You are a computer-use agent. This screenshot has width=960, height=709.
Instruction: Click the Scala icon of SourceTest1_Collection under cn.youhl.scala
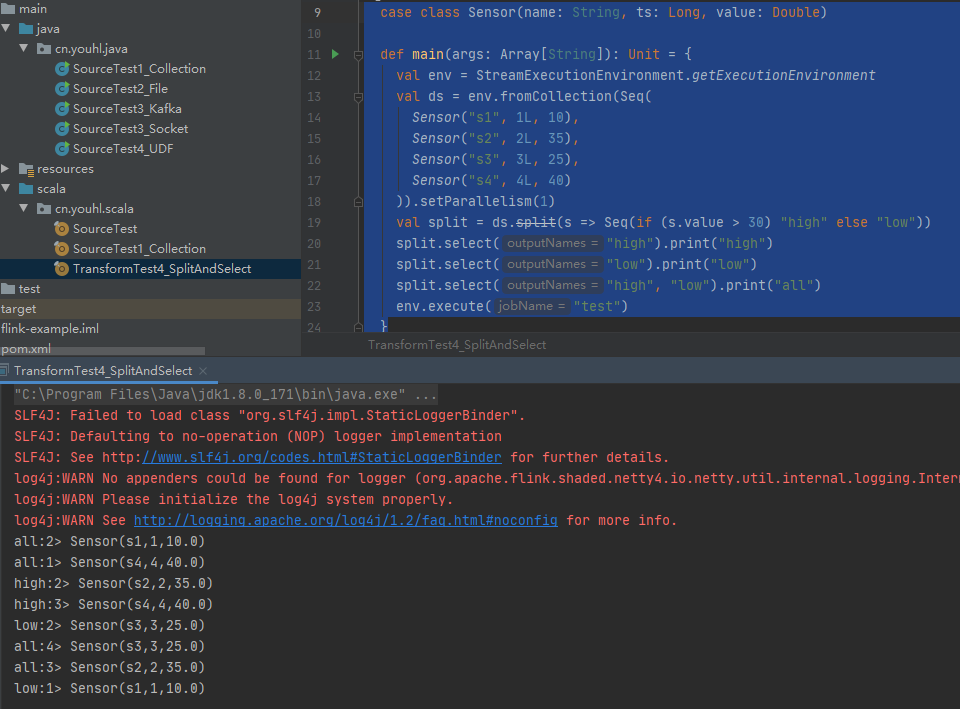[61, 249]
